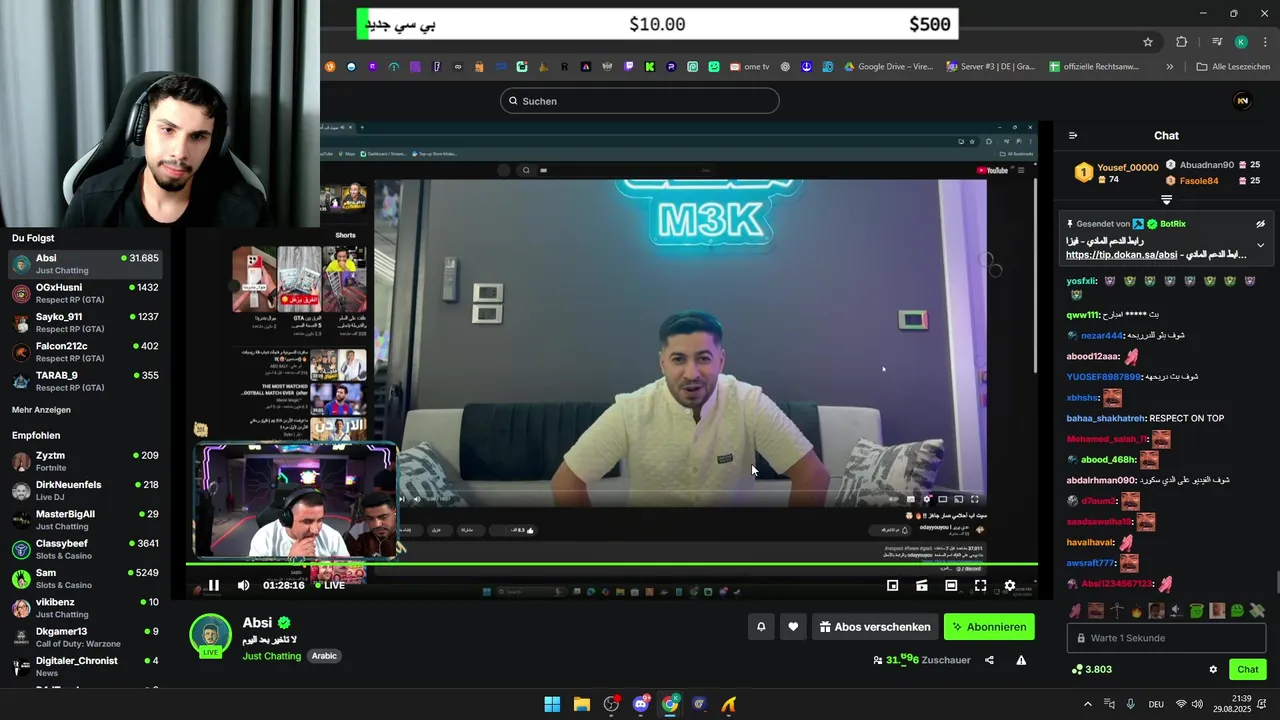
Task: Open the user profile avatar menu
Action: pyautogui.click(x=1243, y=101)
